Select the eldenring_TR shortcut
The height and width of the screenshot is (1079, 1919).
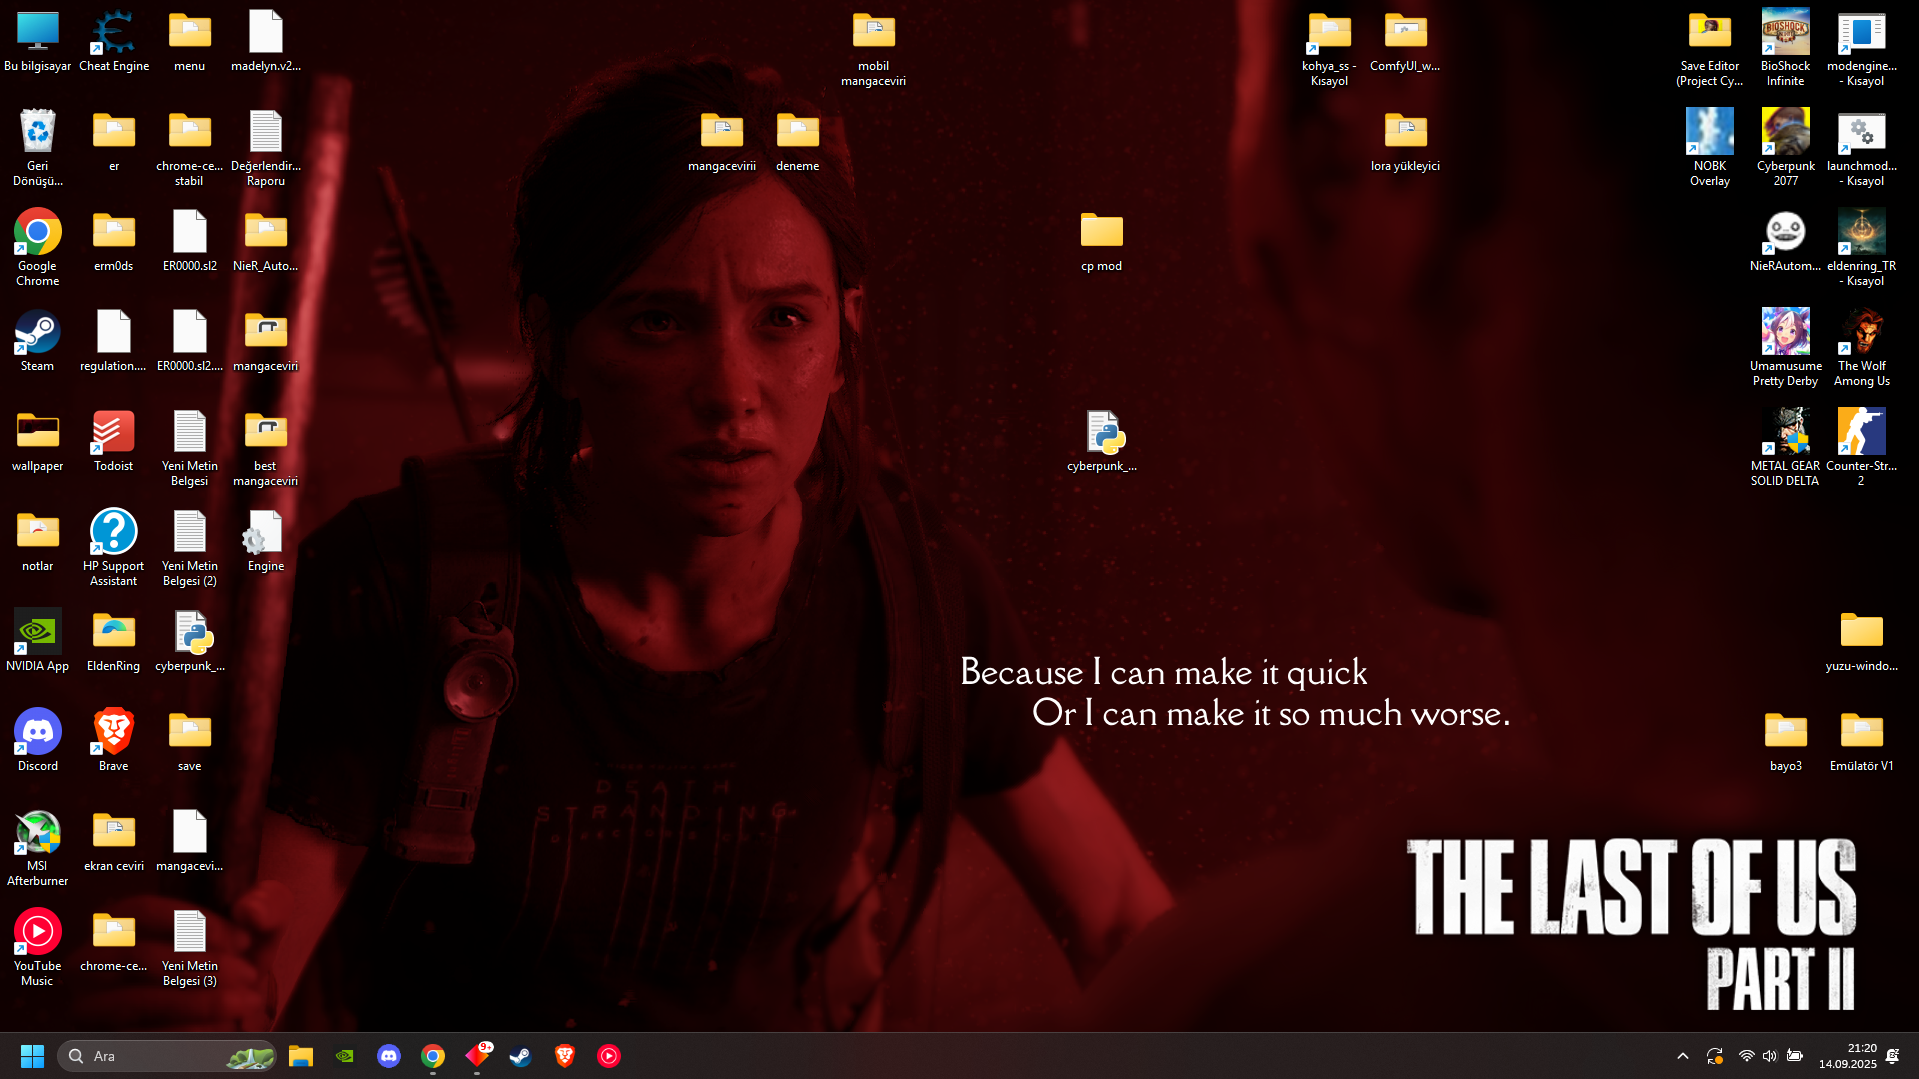click(x=1862, y=248)
